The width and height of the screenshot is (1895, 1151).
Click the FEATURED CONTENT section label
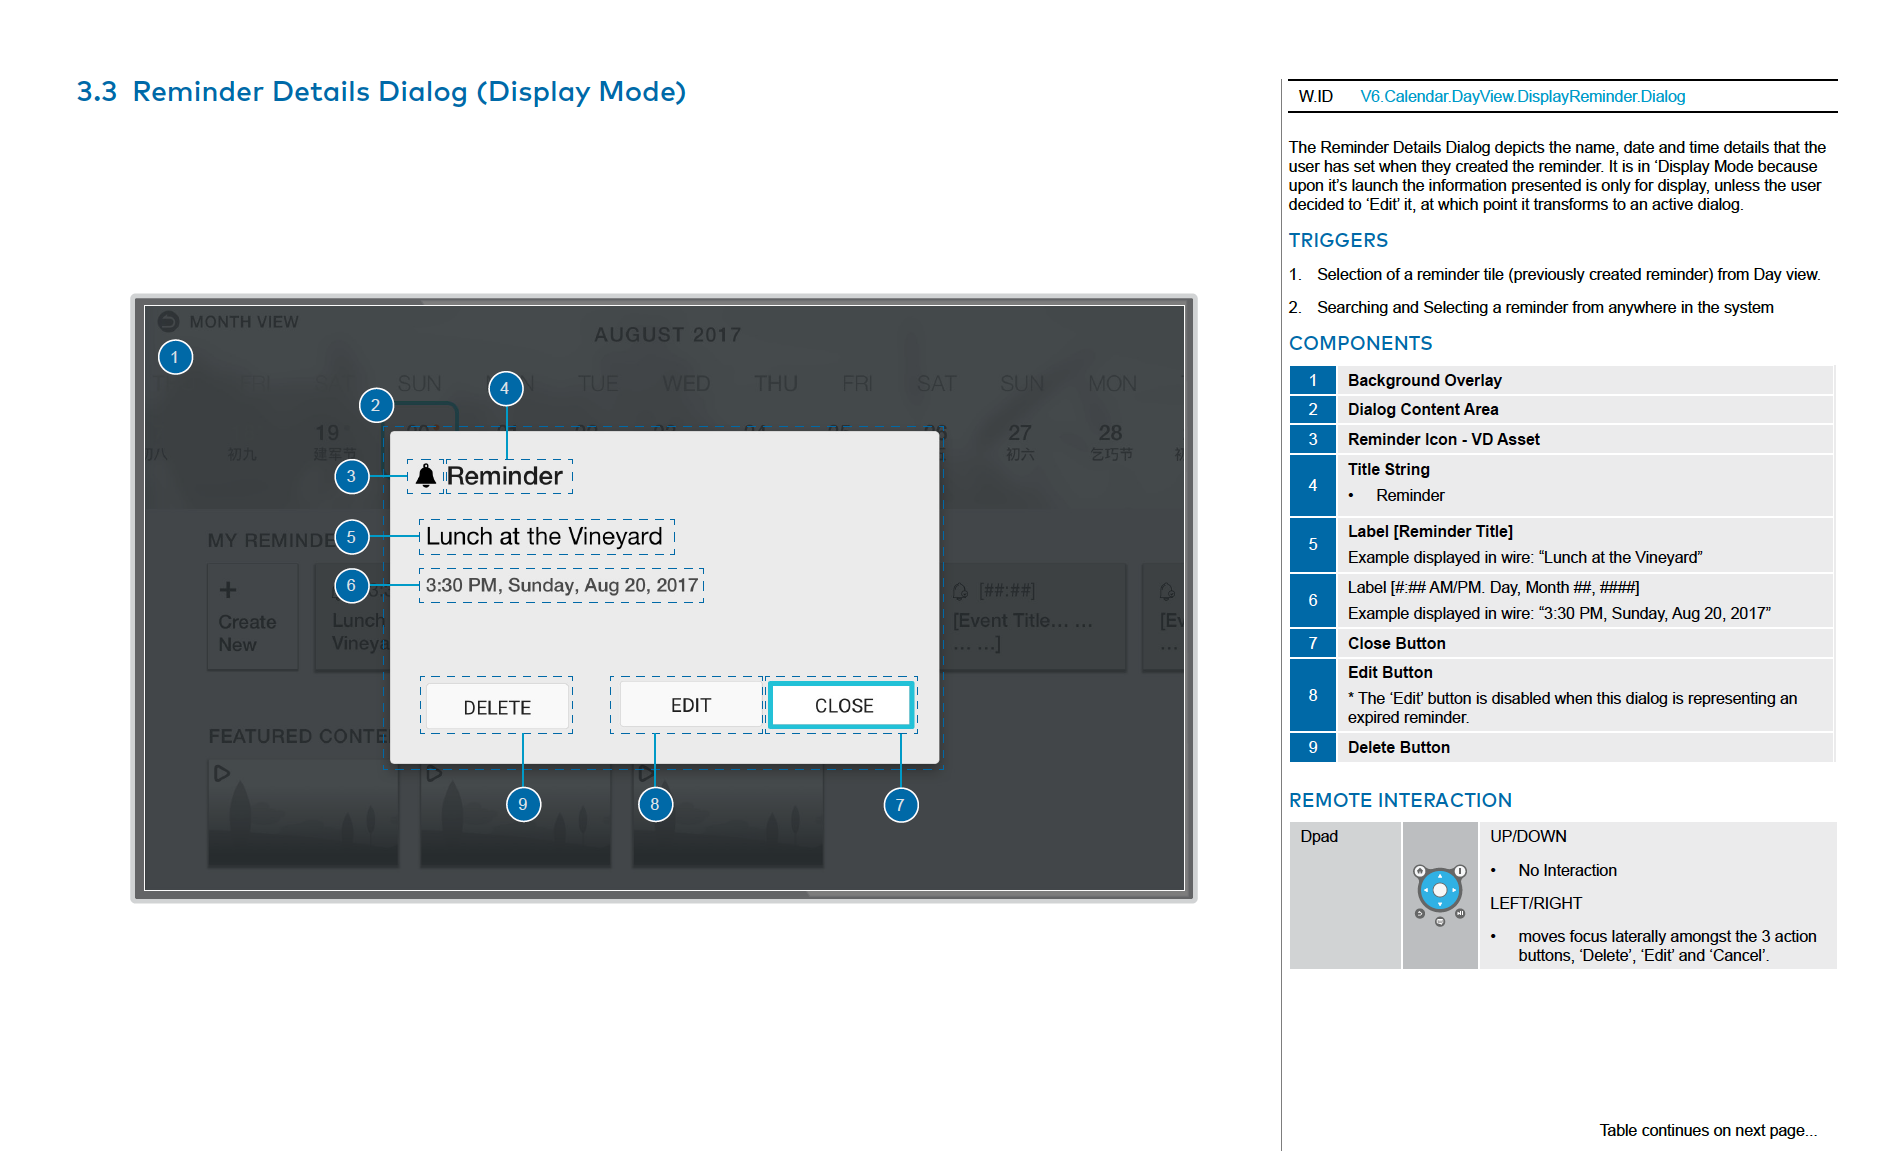point(299,736)
